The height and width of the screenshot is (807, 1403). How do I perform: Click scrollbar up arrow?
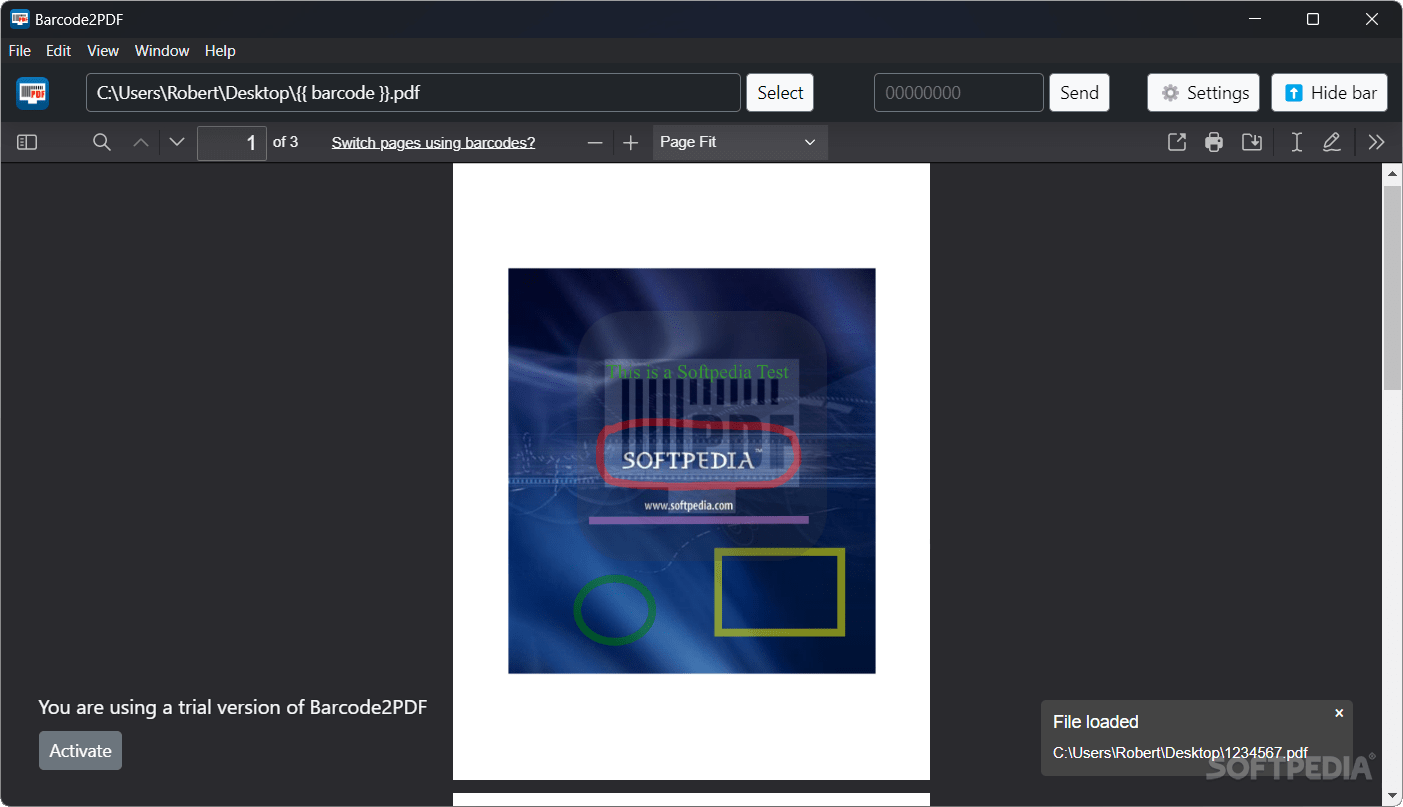pyautogui.click(x=1392, y=174)
